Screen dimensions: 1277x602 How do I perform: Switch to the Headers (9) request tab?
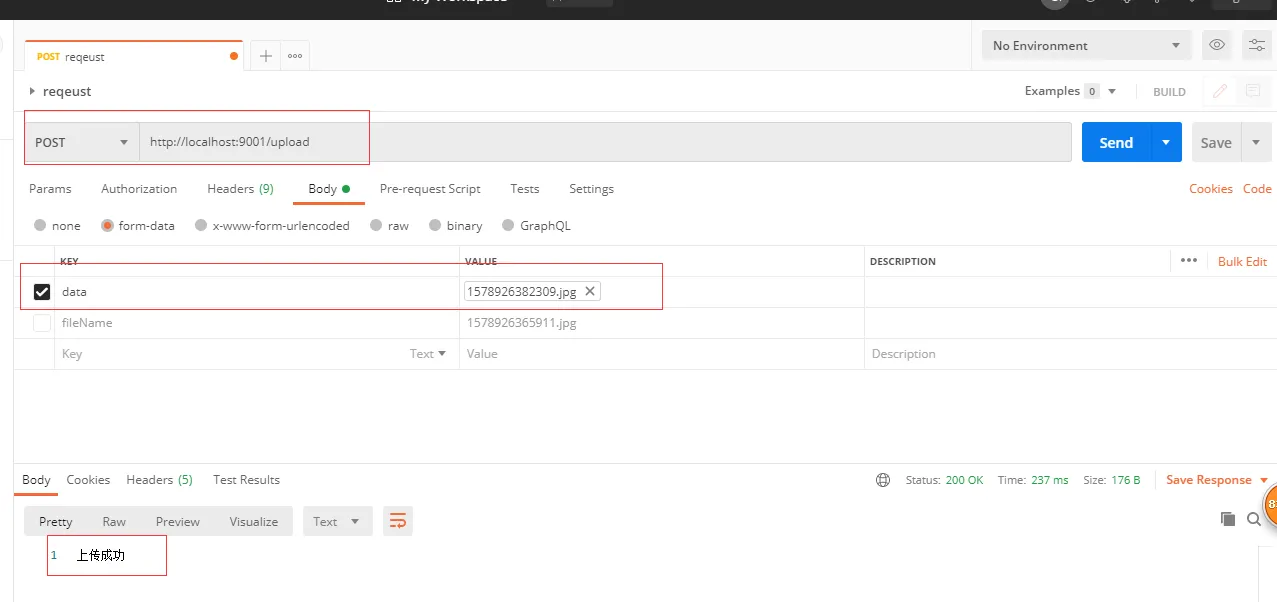click(x=240, y=189)
